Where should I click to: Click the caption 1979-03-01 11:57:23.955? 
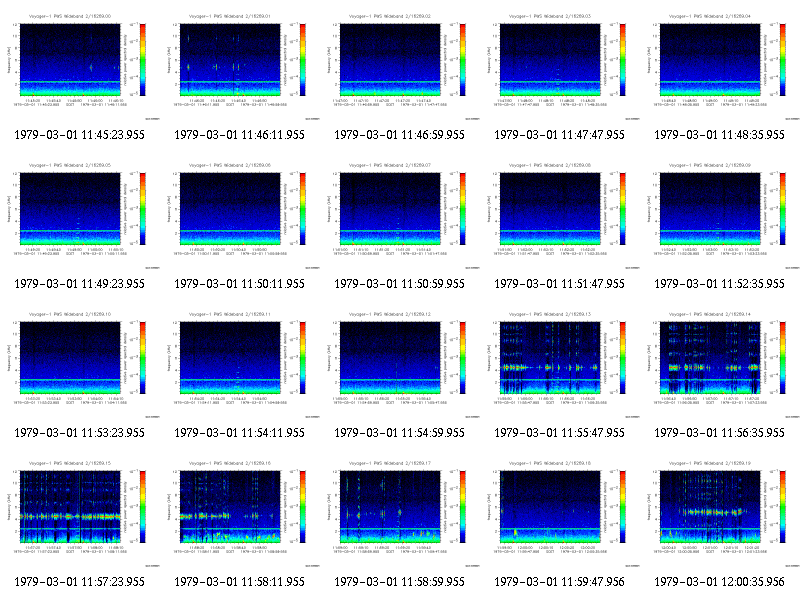pos(80,582)
